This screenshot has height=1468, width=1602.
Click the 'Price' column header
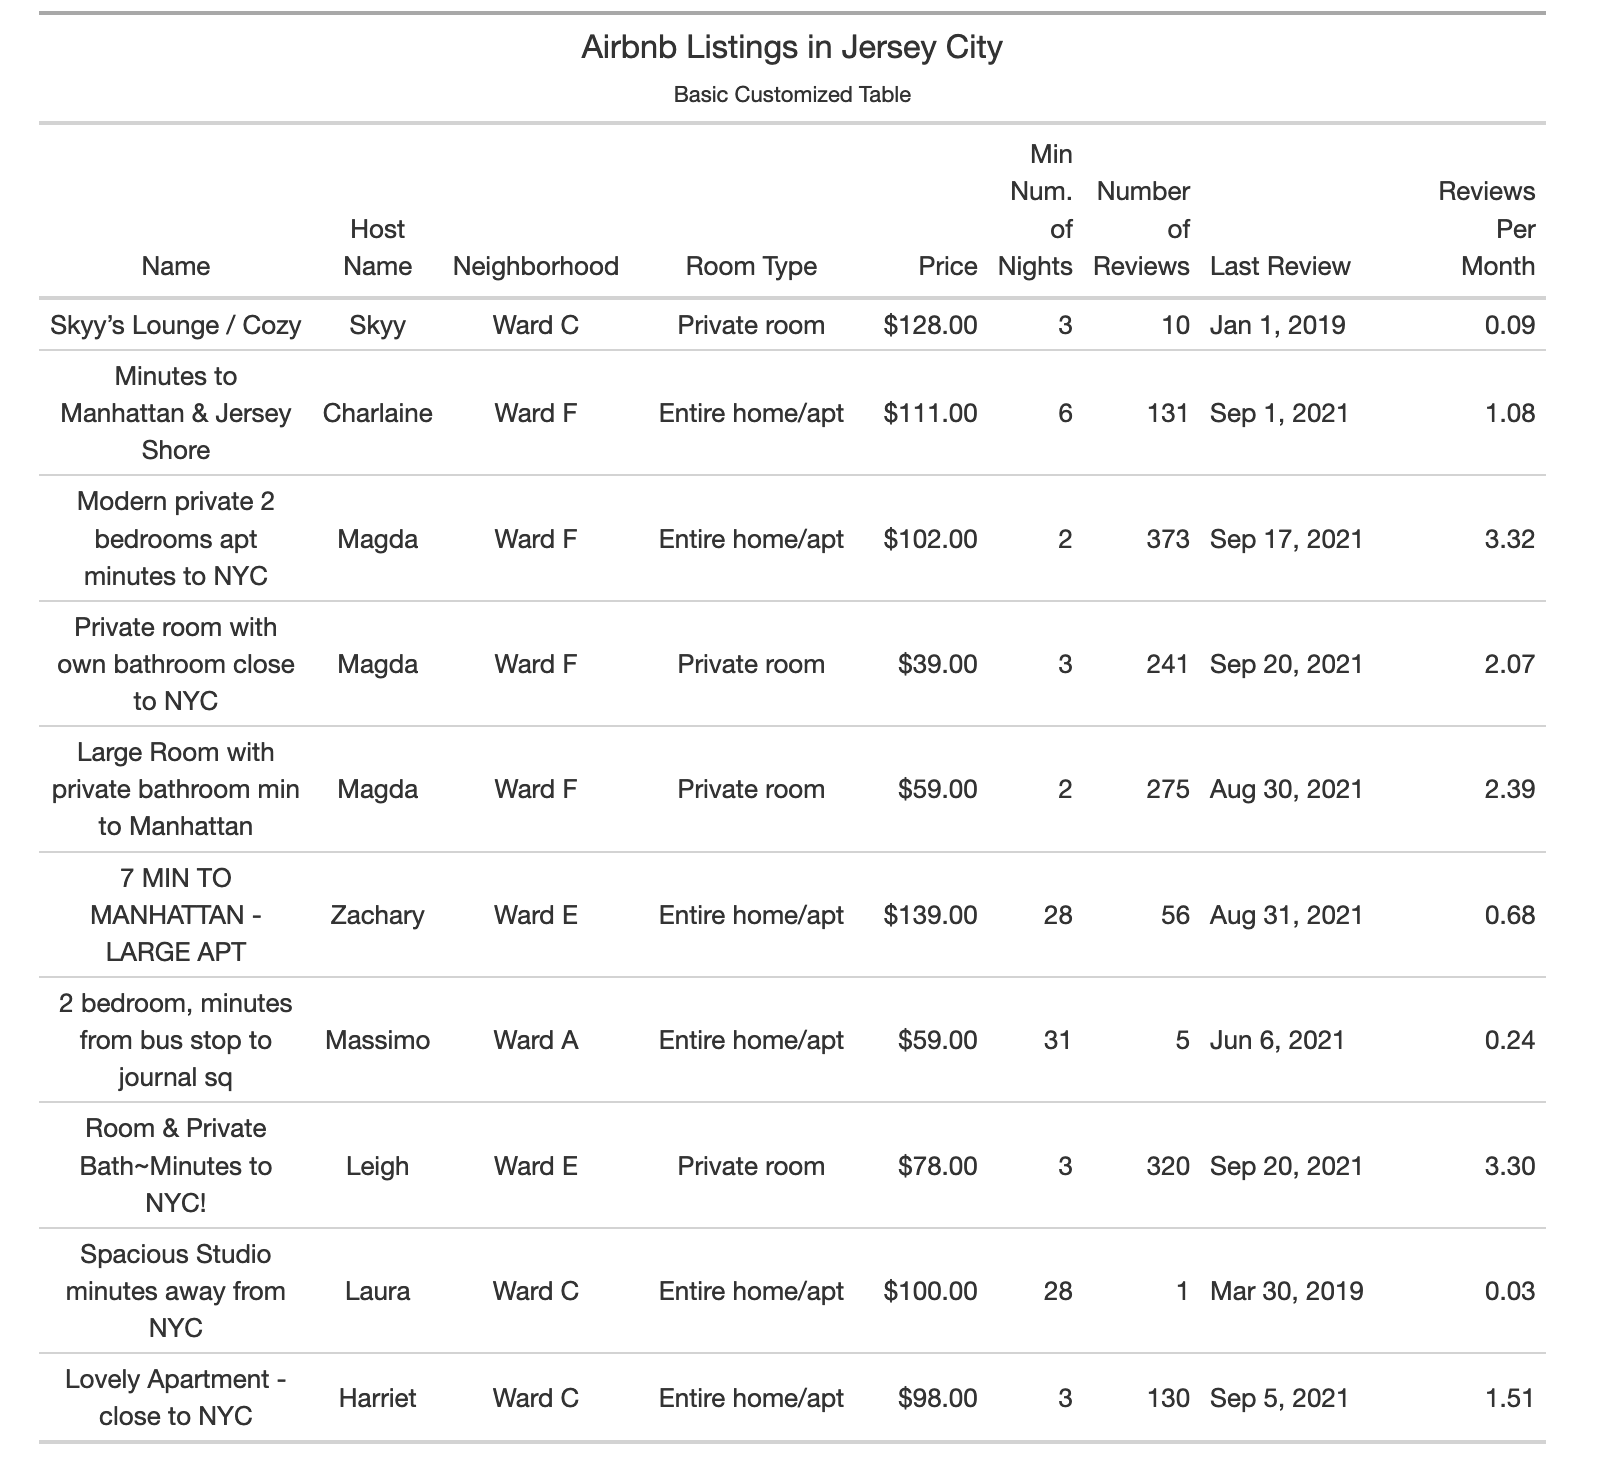tap(948, 266)
